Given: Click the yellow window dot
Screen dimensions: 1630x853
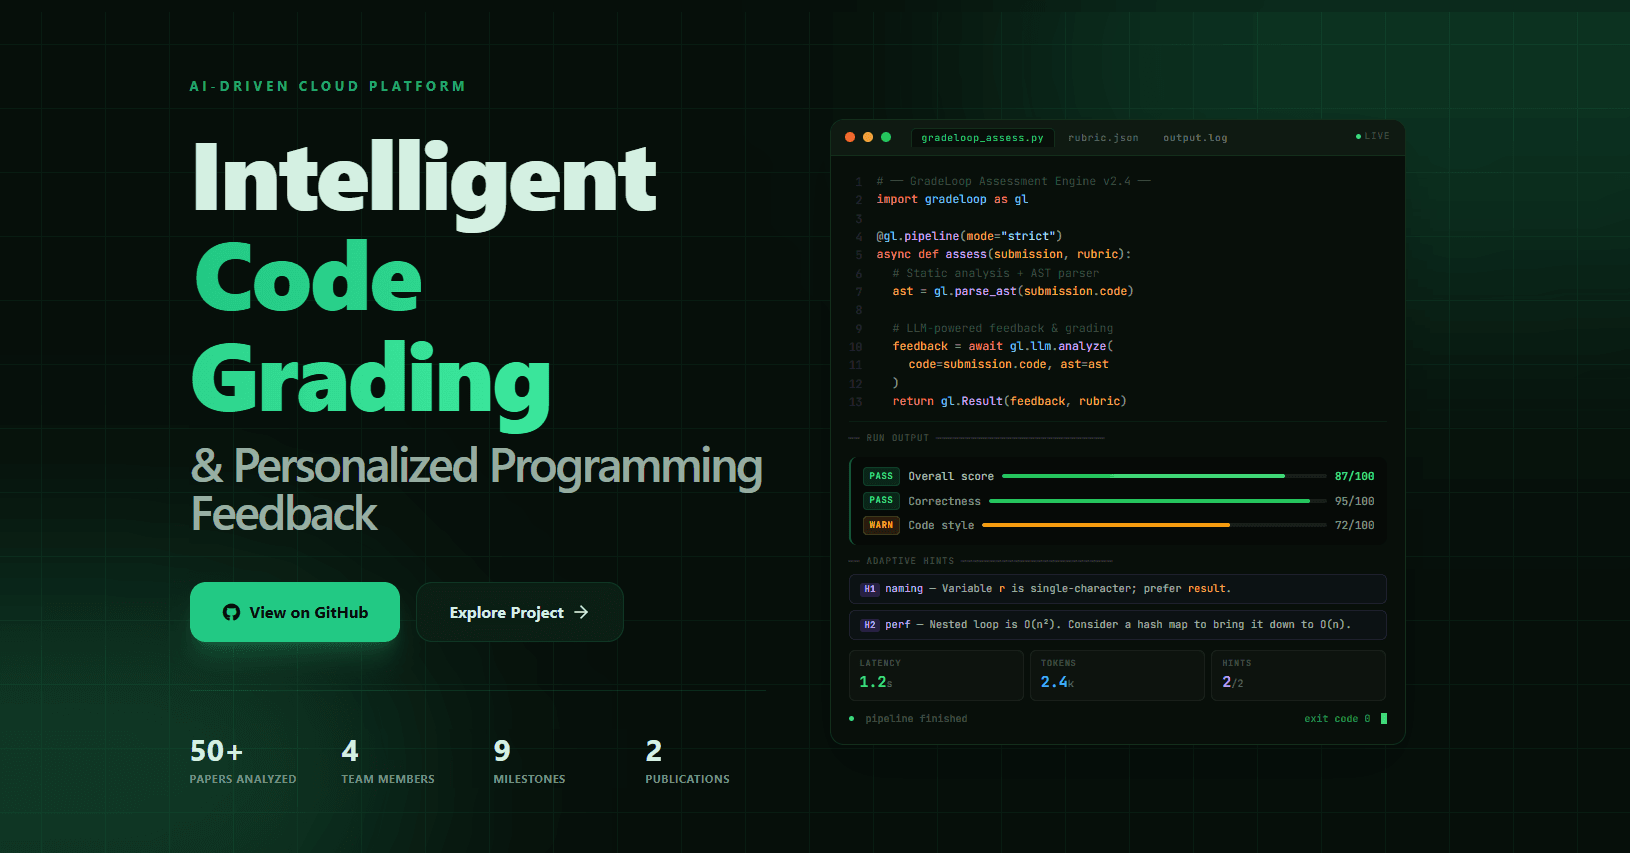Looking at the screenshot, I should click(x=868, y=137).
